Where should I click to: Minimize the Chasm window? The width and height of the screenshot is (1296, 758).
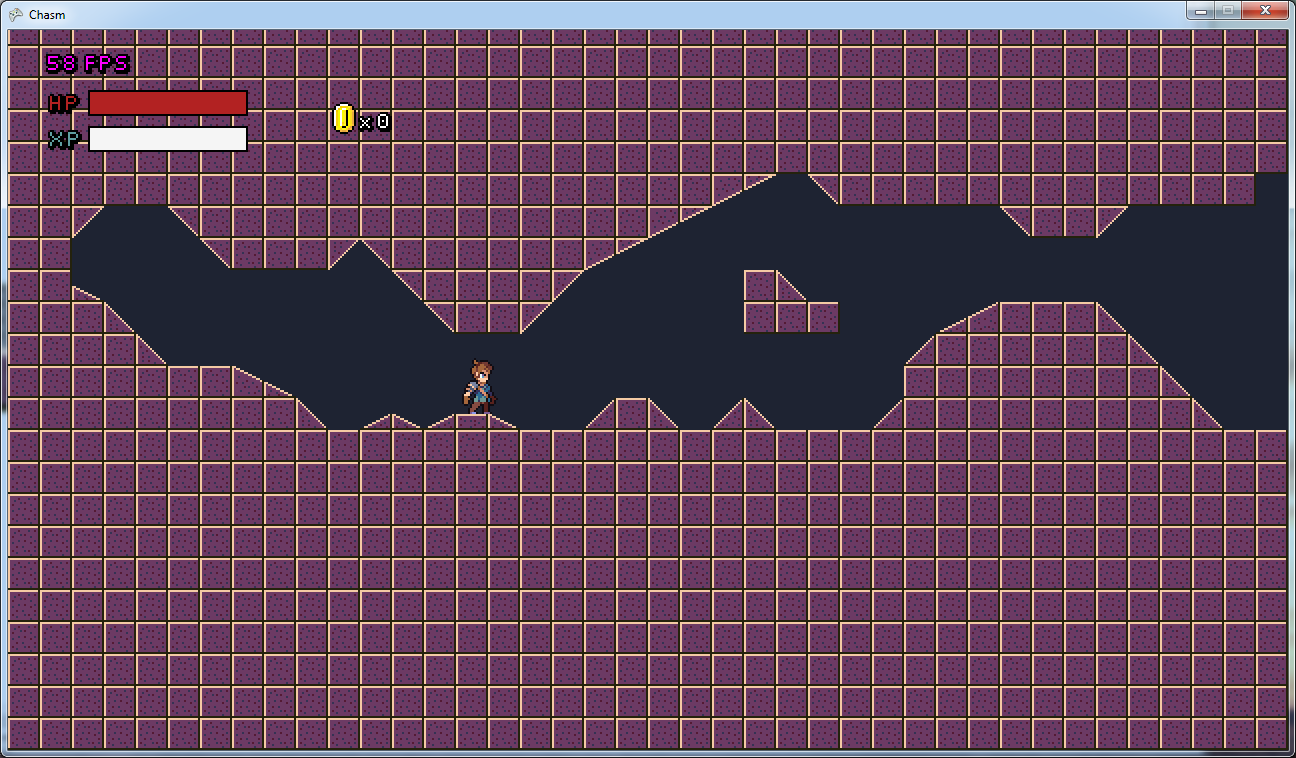pos(1201,10)
